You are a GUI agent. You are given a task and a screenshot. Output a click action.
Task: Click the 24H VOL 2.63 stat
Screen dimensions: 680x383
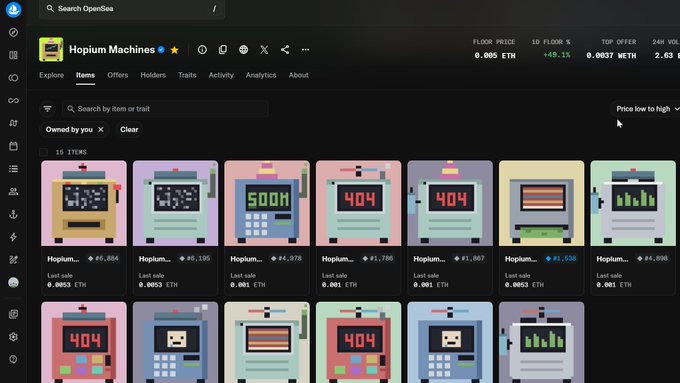click(x=665, y=49)
